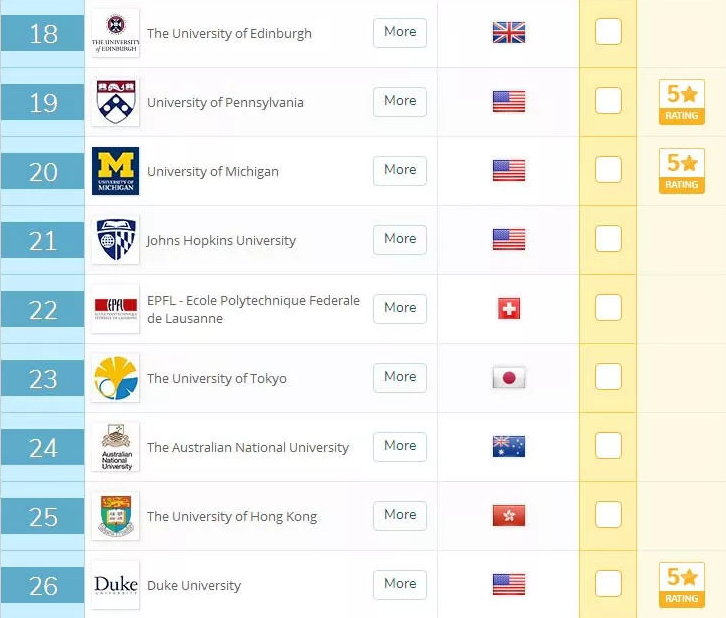This screenshot has width=726, height=618.
Task: Click the Duke University logo
Action: (115, 585)
